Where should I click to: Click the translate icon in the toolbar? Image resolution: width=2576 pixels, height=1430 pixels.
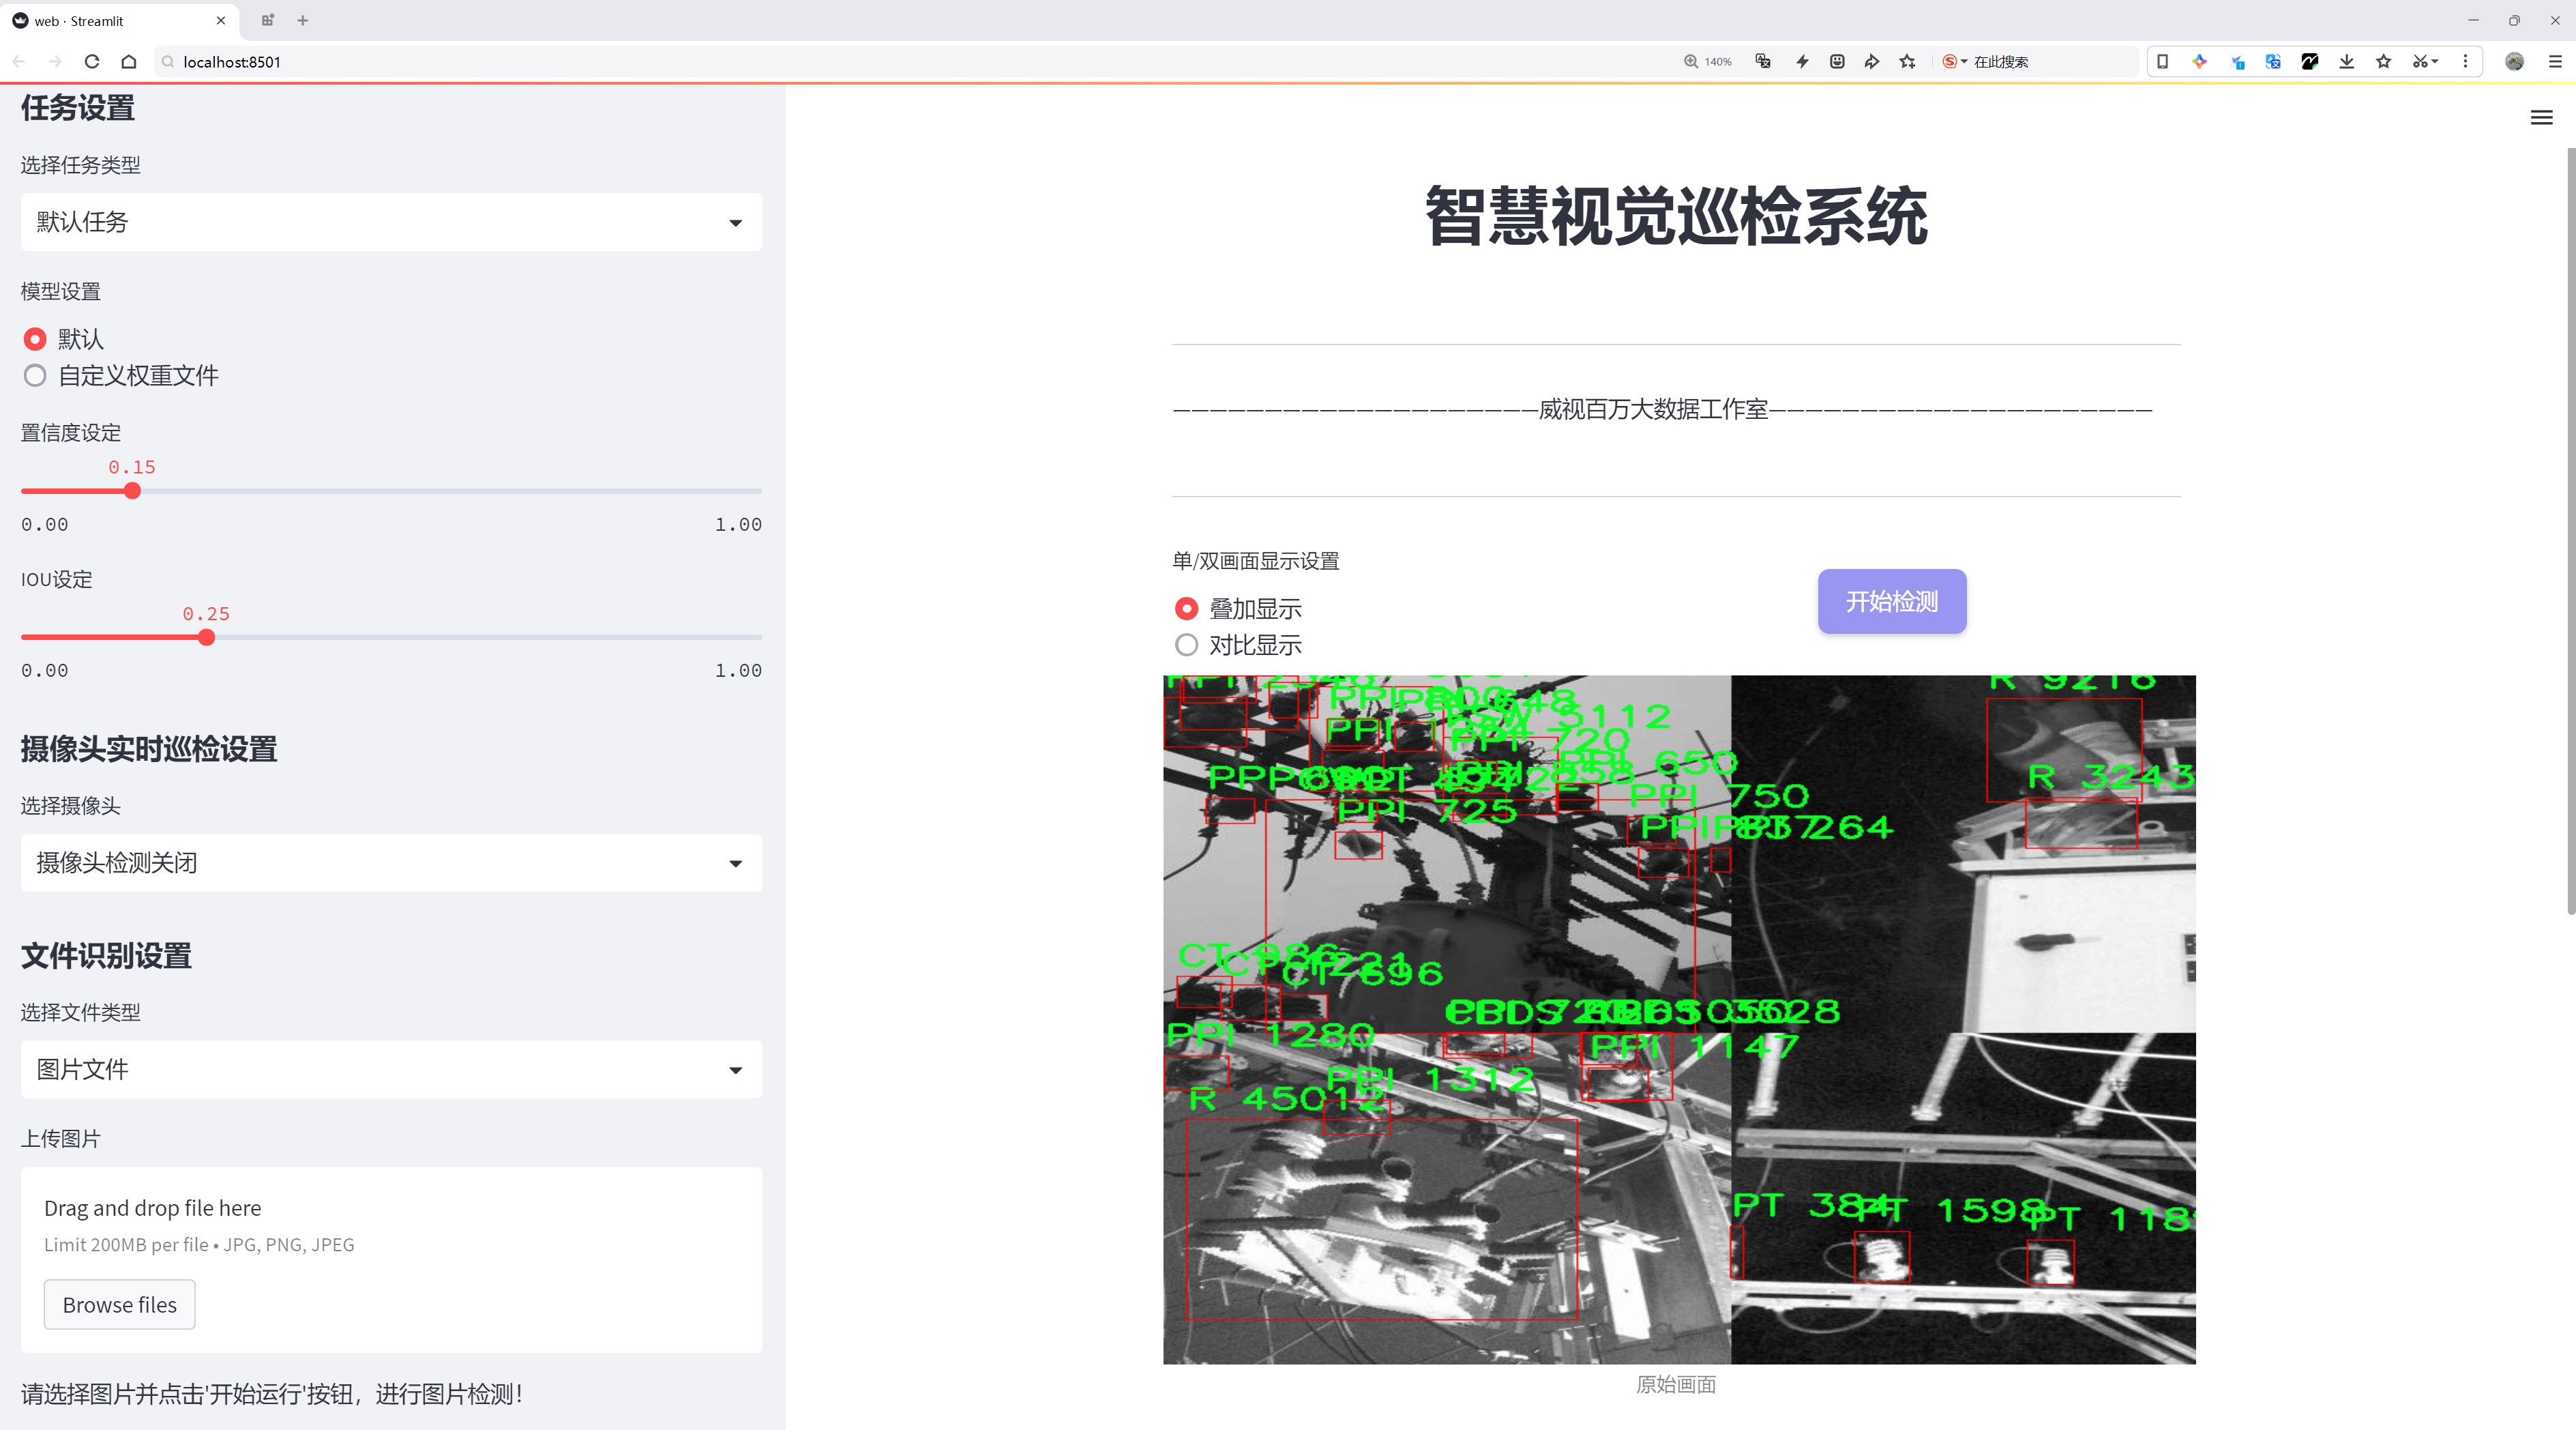tap(2272, 61)
